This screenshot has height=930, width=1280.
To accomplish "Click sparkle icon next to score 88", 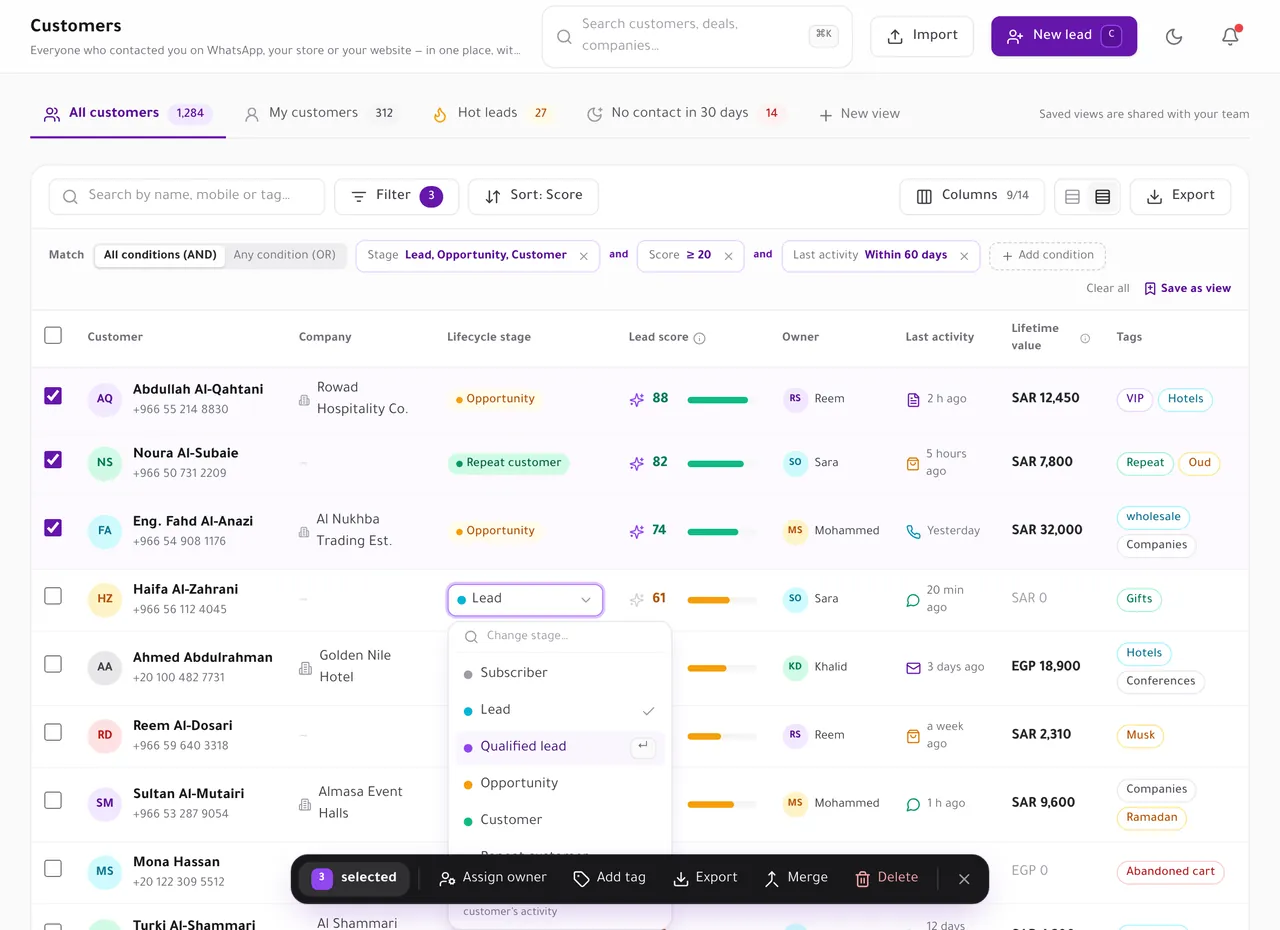I will 636,399.
